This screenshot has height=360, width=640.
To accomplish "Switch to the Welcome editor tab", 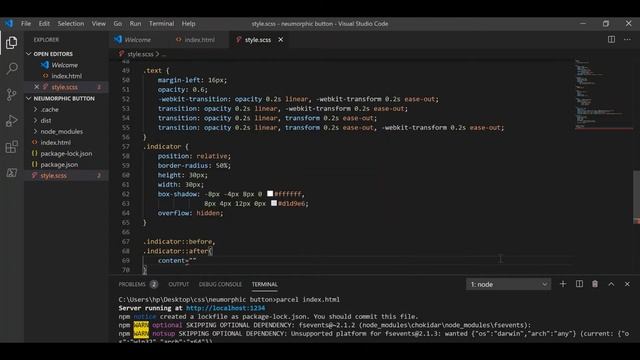I will 138,40.
